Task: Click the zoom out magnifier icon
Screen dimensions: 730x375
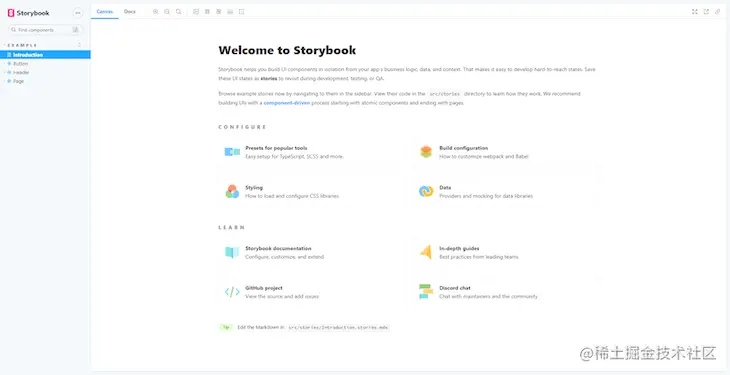Action: pyautogui.click(x=167, y=12)
